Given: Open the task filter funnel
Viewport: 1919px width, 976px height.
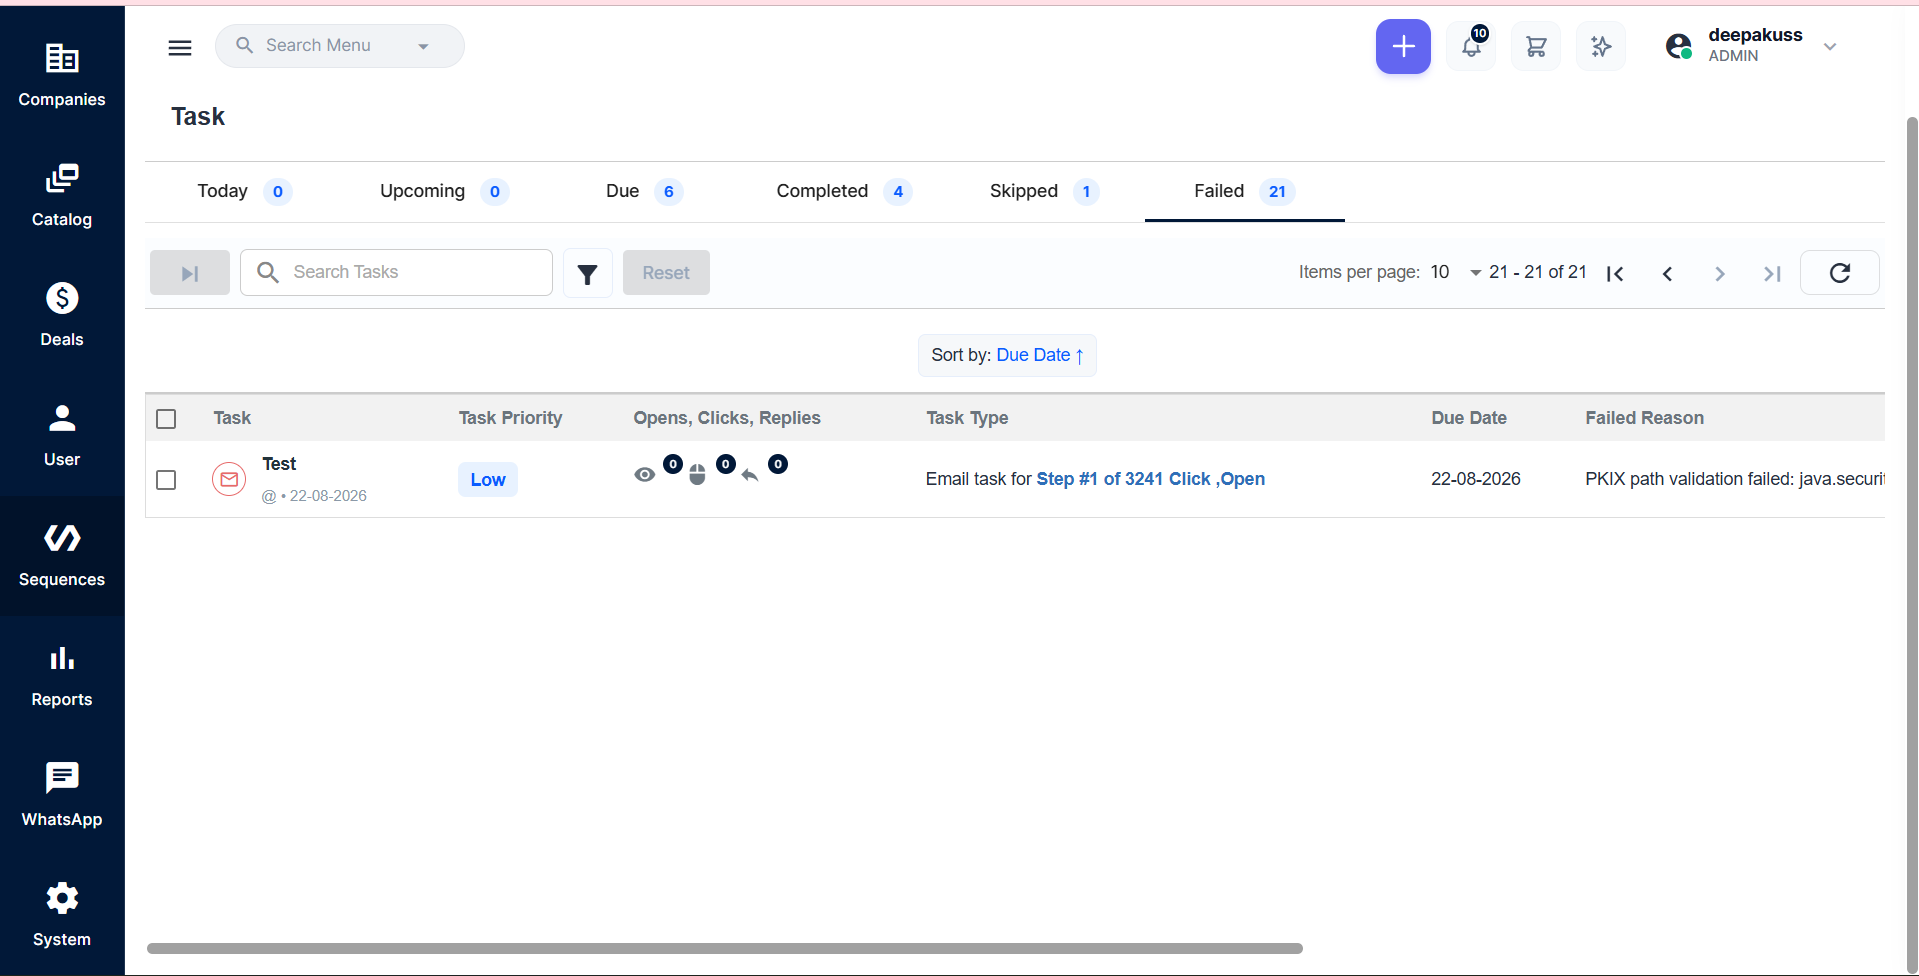Looking at the screenshot, I should [x=588, y=273].
